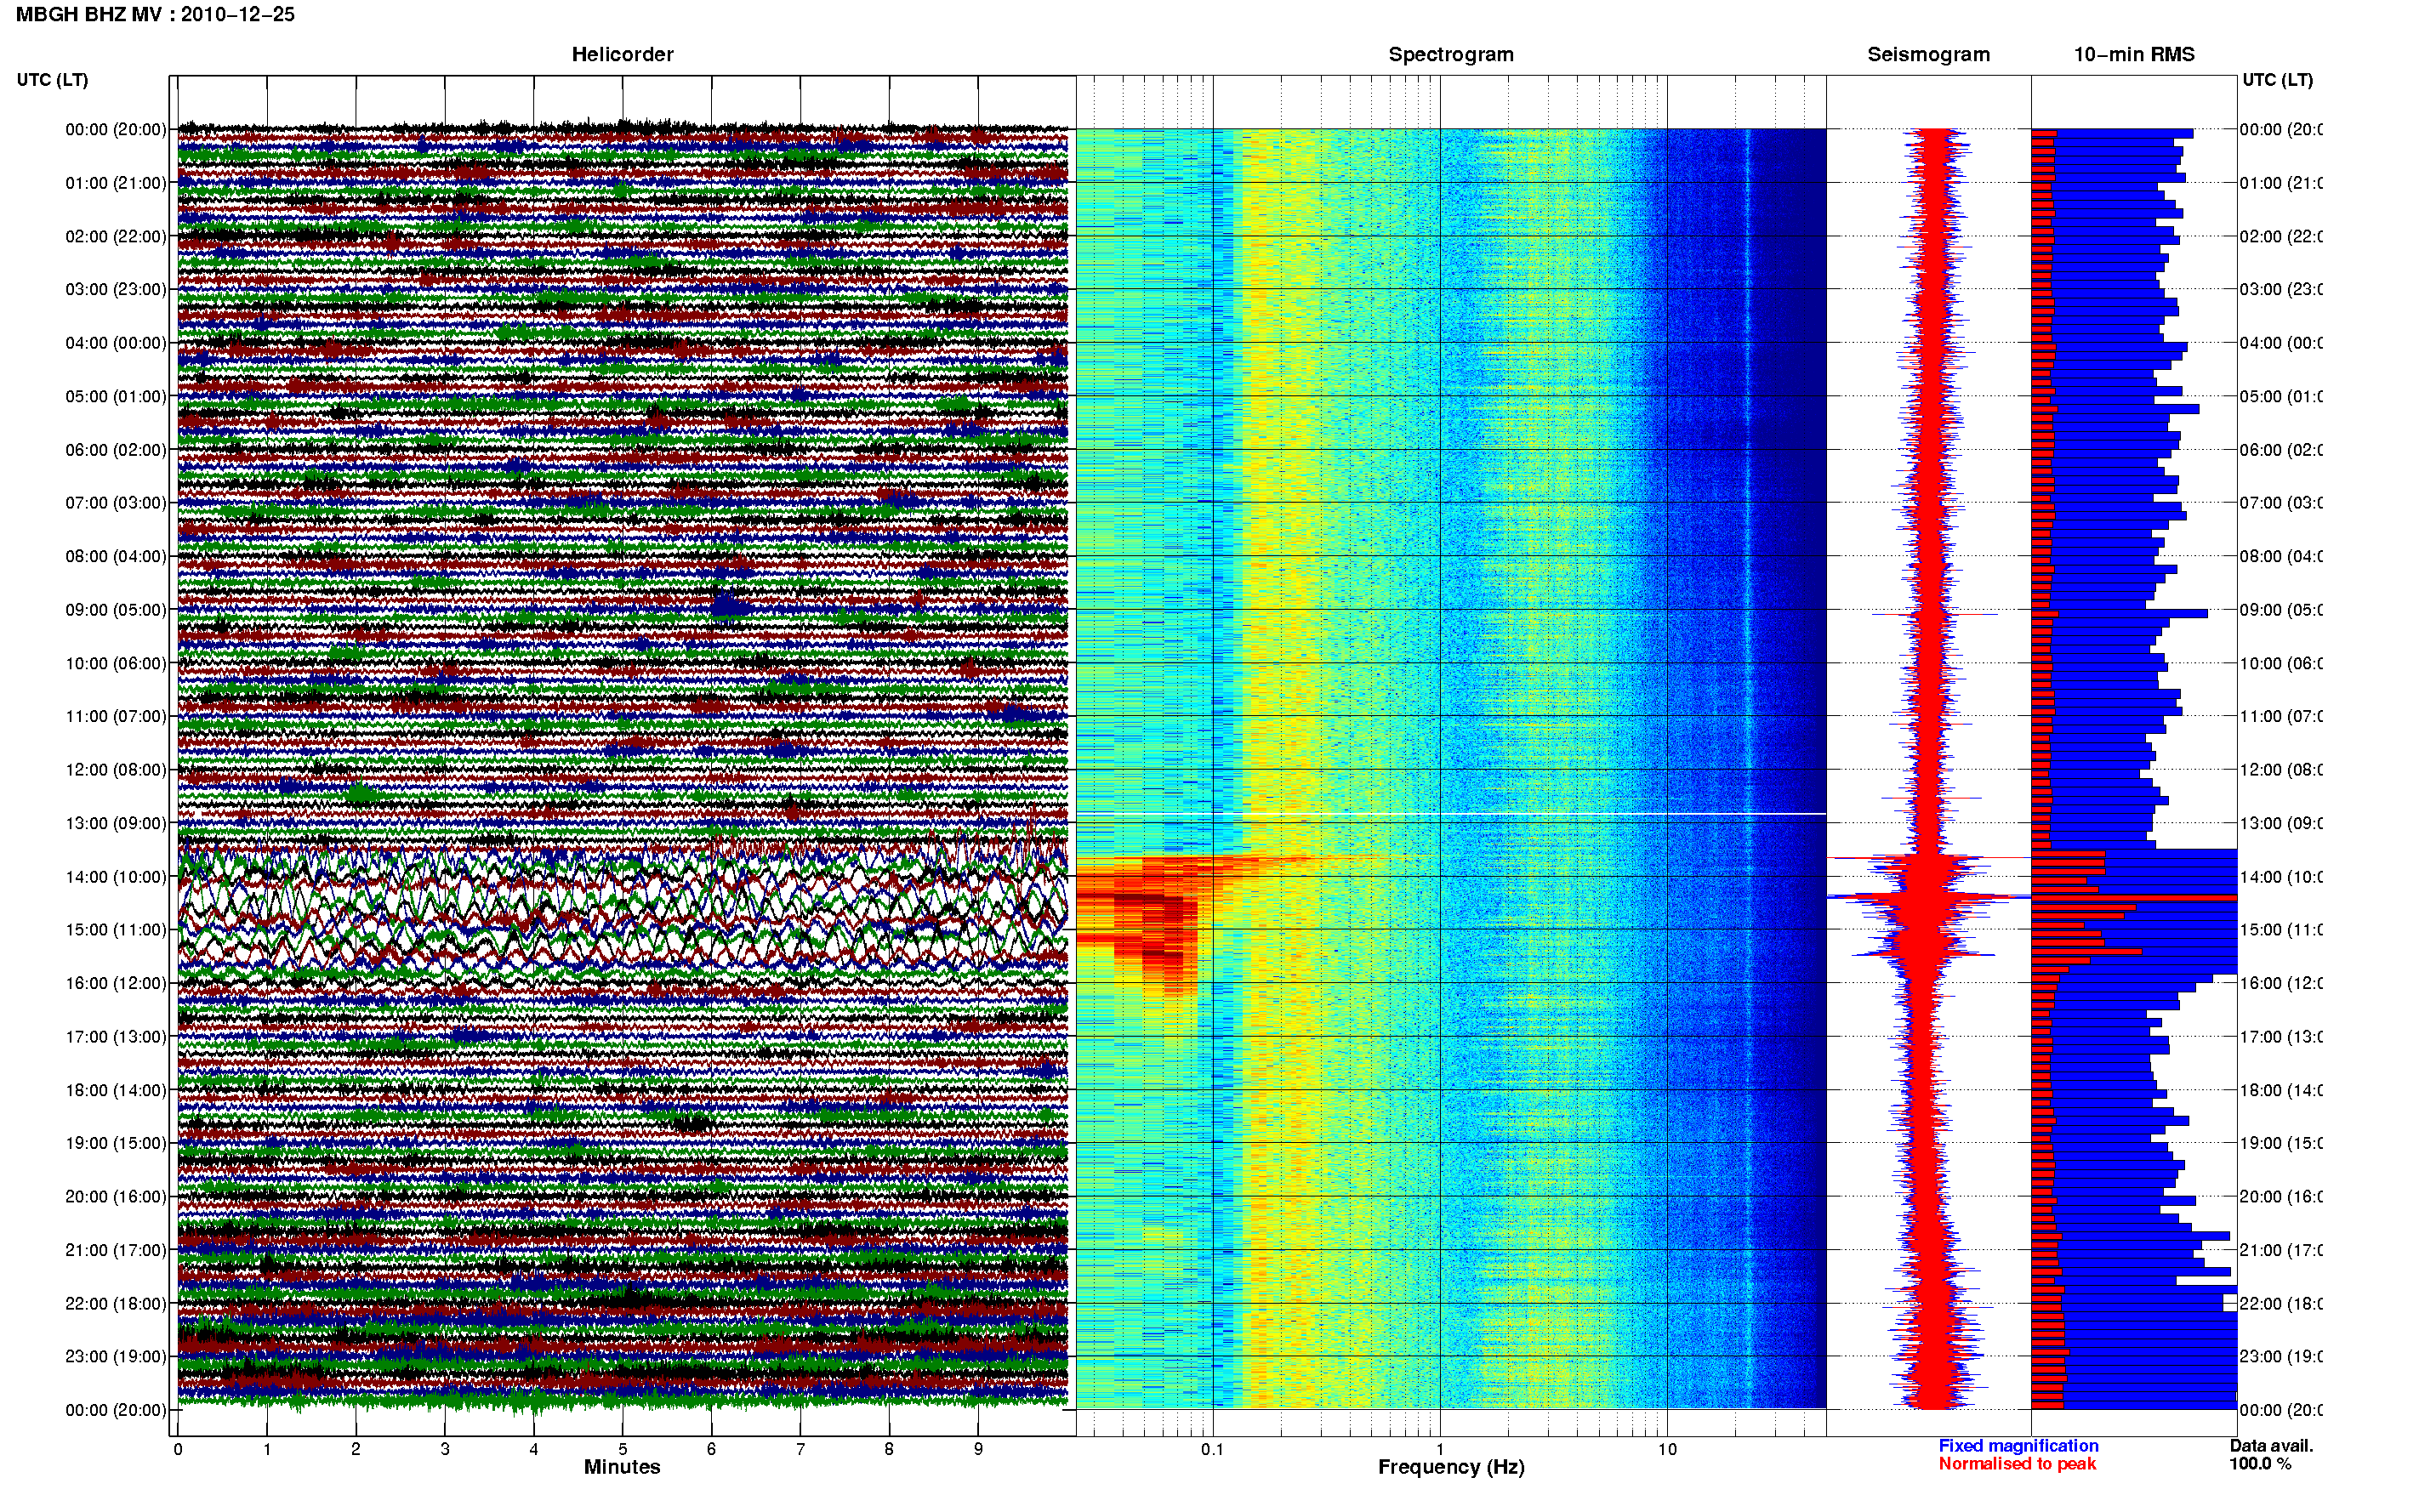Click the left 07:00 (03:00) time label
Image resolution: width=2419 pixels, height=1512 pixels.
click(116, 502)
